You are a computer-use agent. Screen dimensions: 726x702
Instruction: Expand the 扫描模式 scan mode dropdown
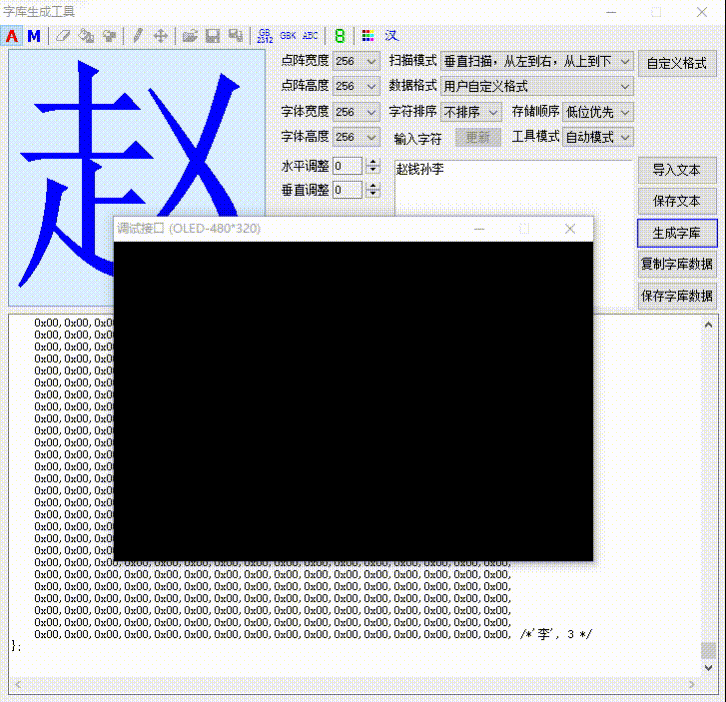(x=537, y=61)
